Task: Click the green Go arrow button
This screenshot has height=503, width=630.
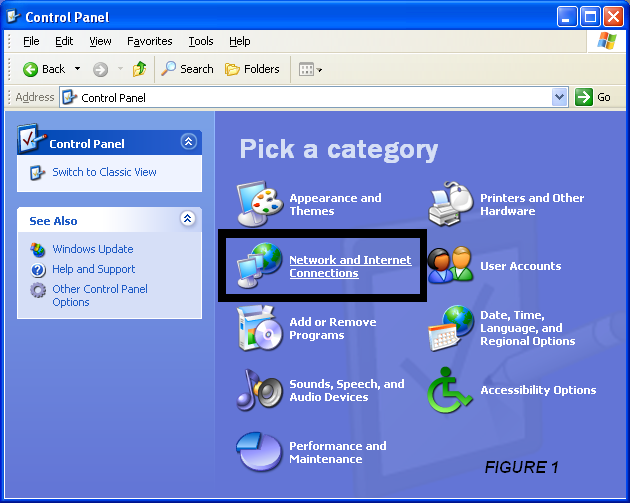Action: 584,97
